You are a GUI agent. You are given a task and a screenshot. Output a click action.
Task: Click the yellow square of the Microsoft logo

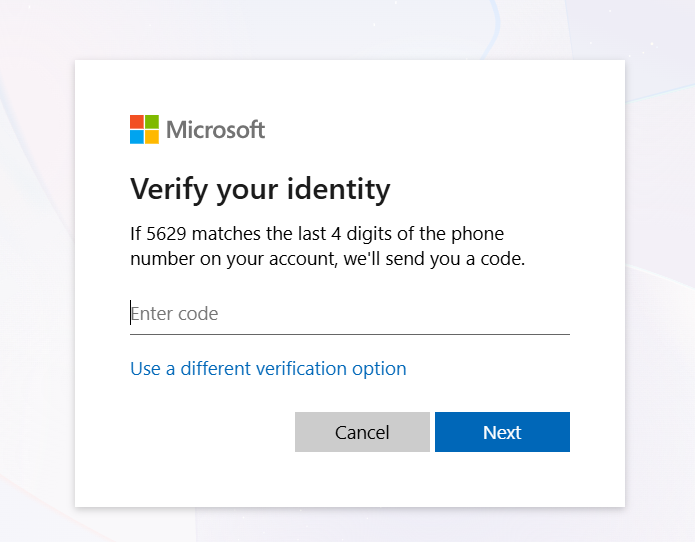click(x=152, y=137)
